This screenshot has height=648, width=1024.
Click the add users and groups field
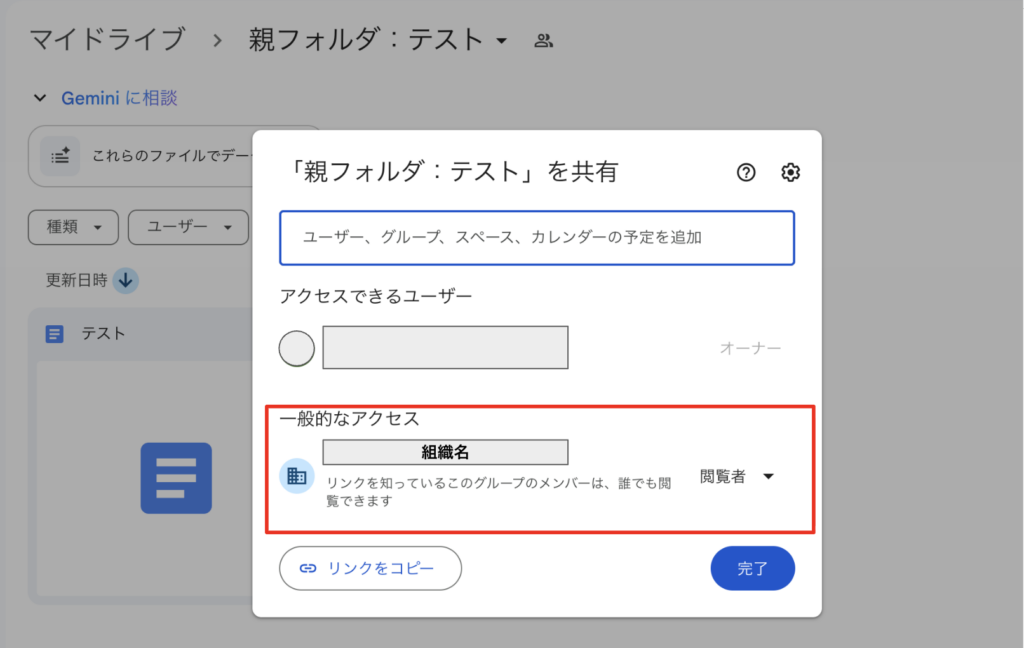537,237
